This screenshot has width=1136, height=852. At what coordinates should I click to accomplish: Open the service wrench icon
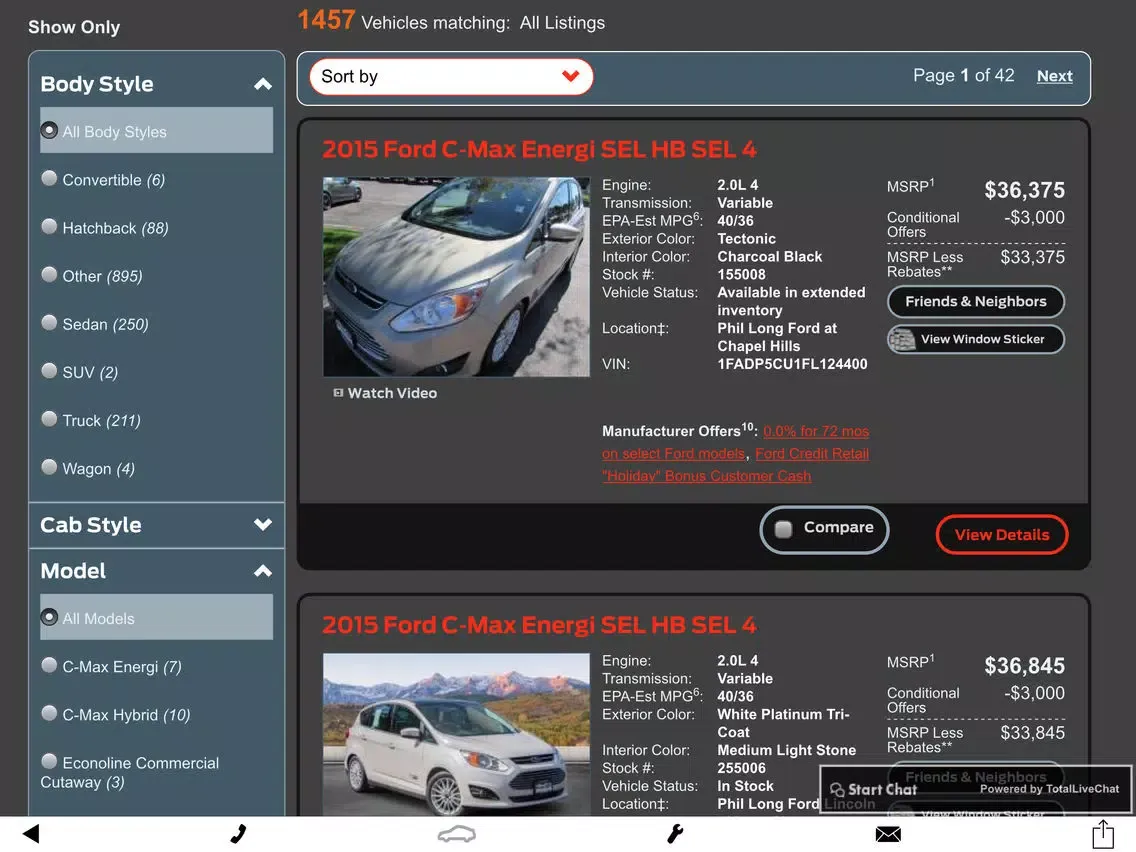674,834
